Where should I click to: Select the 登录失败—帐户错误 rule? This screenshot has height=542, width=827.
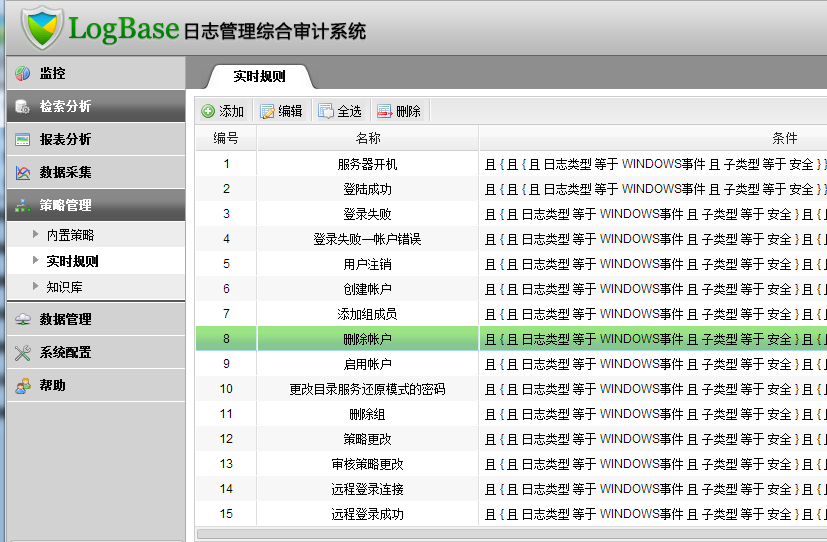[x=368, y=239]
